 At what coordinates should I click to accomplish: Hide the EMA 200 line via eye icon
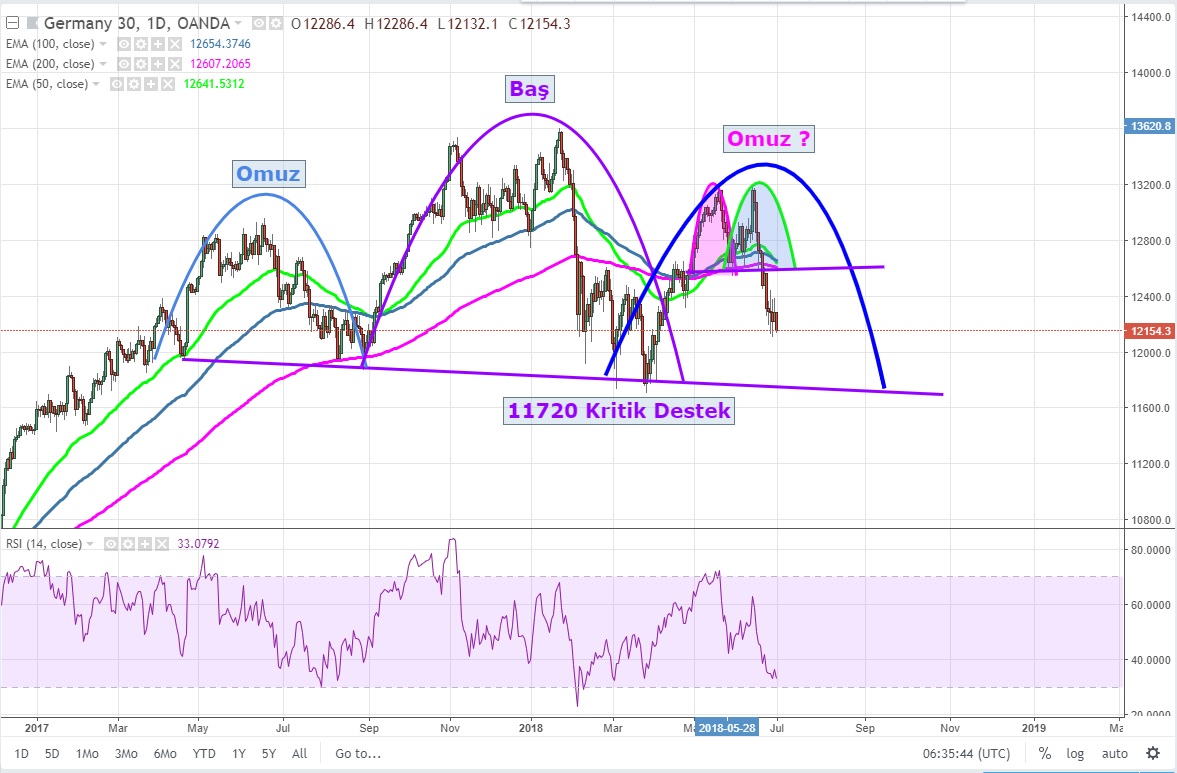[x=124, y=64]
